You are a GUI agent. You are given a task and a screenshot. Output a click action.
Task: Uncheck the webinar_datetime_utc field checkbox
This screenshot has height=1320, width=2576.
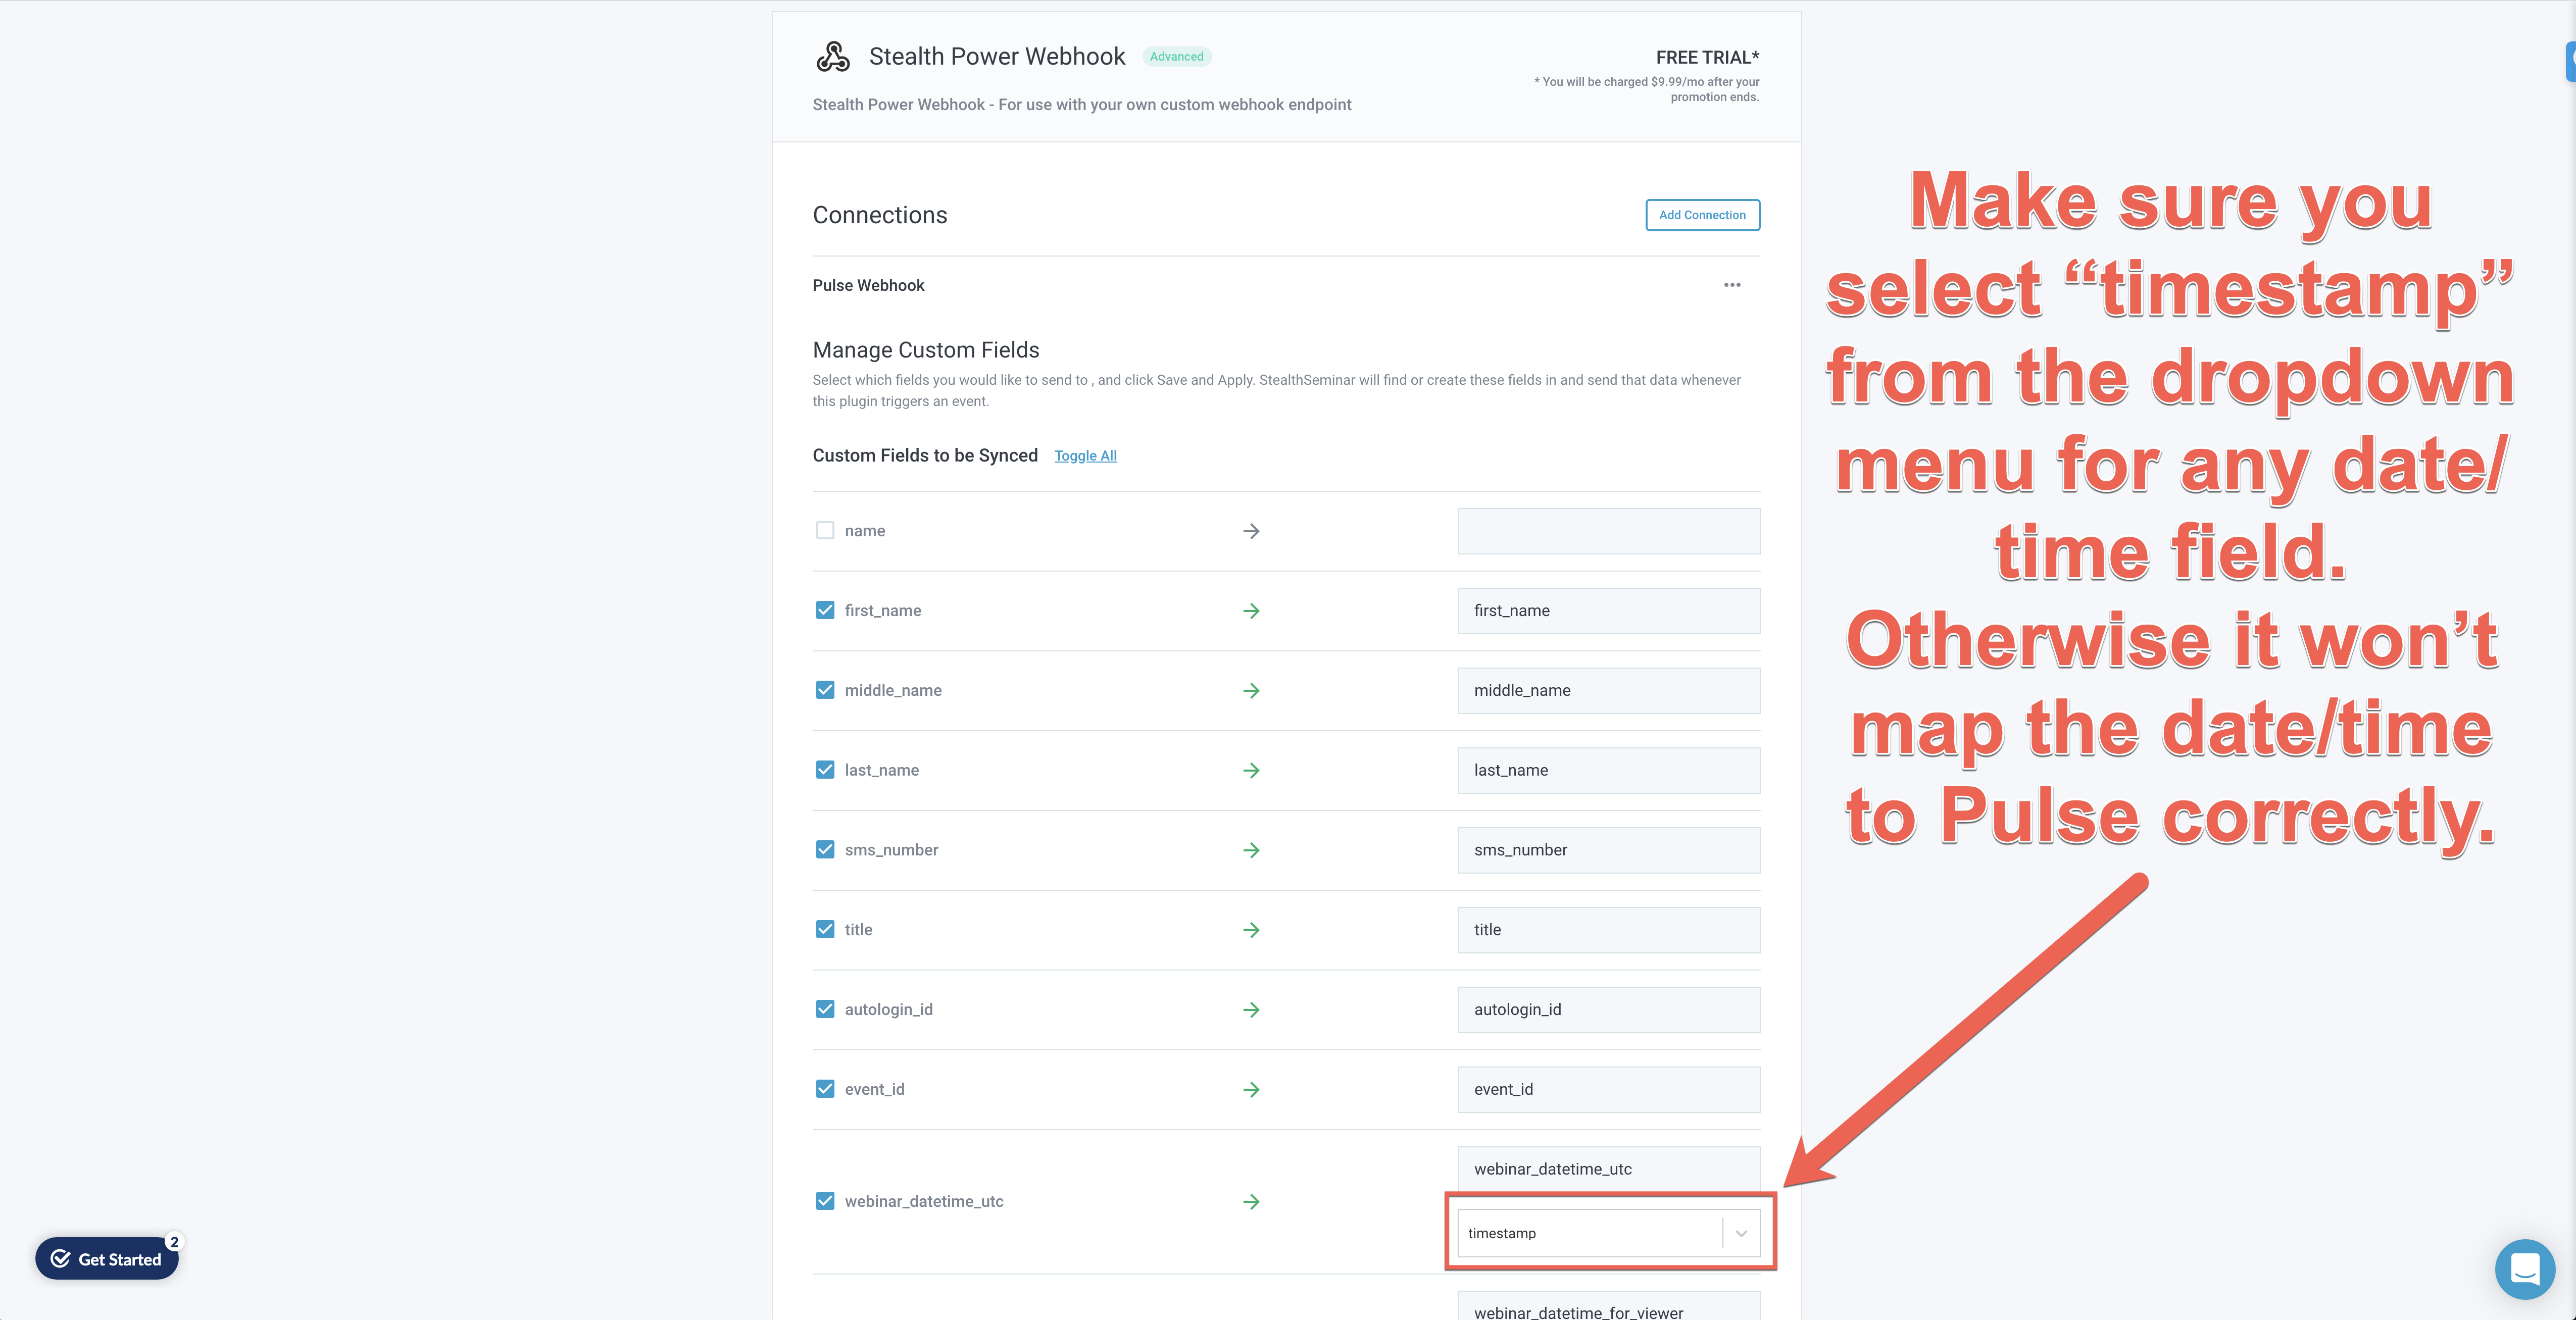click(x=825, y=1201)
